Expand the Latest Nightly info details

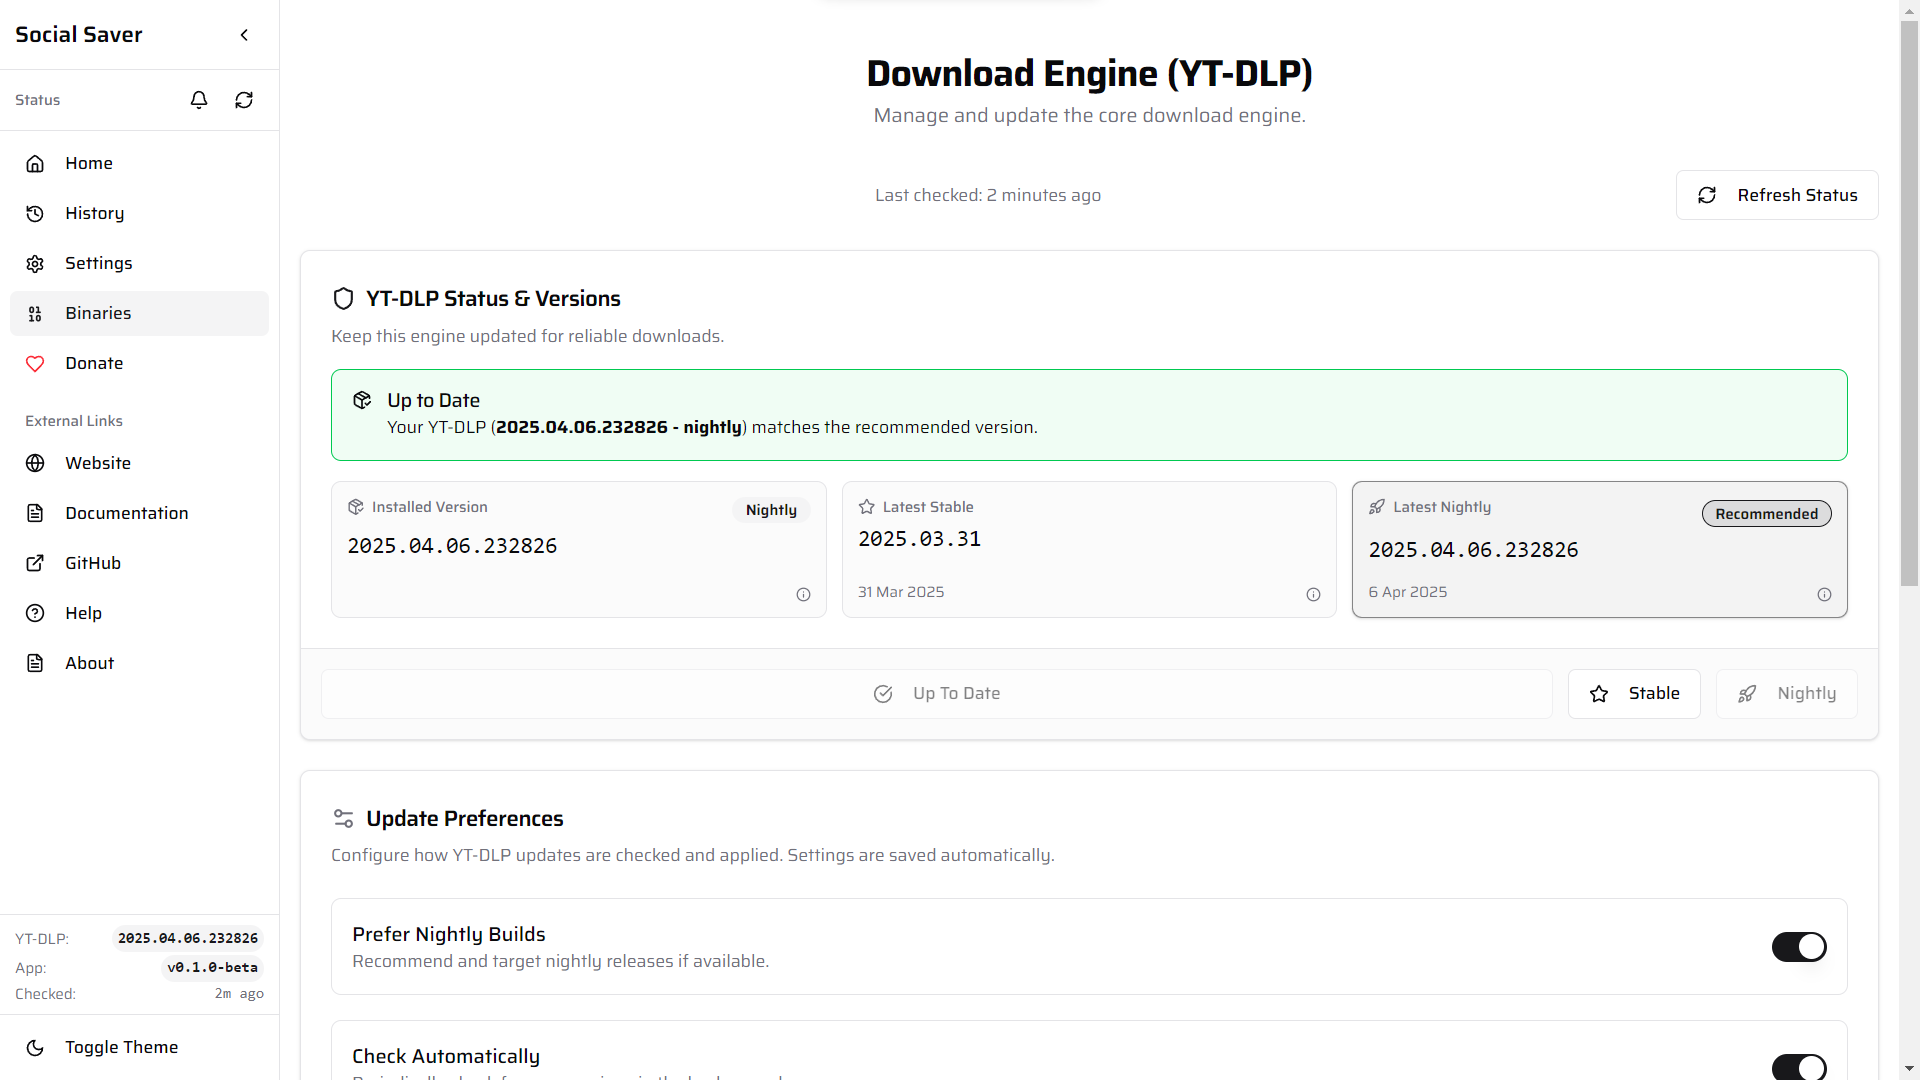tap(1825, 594)
